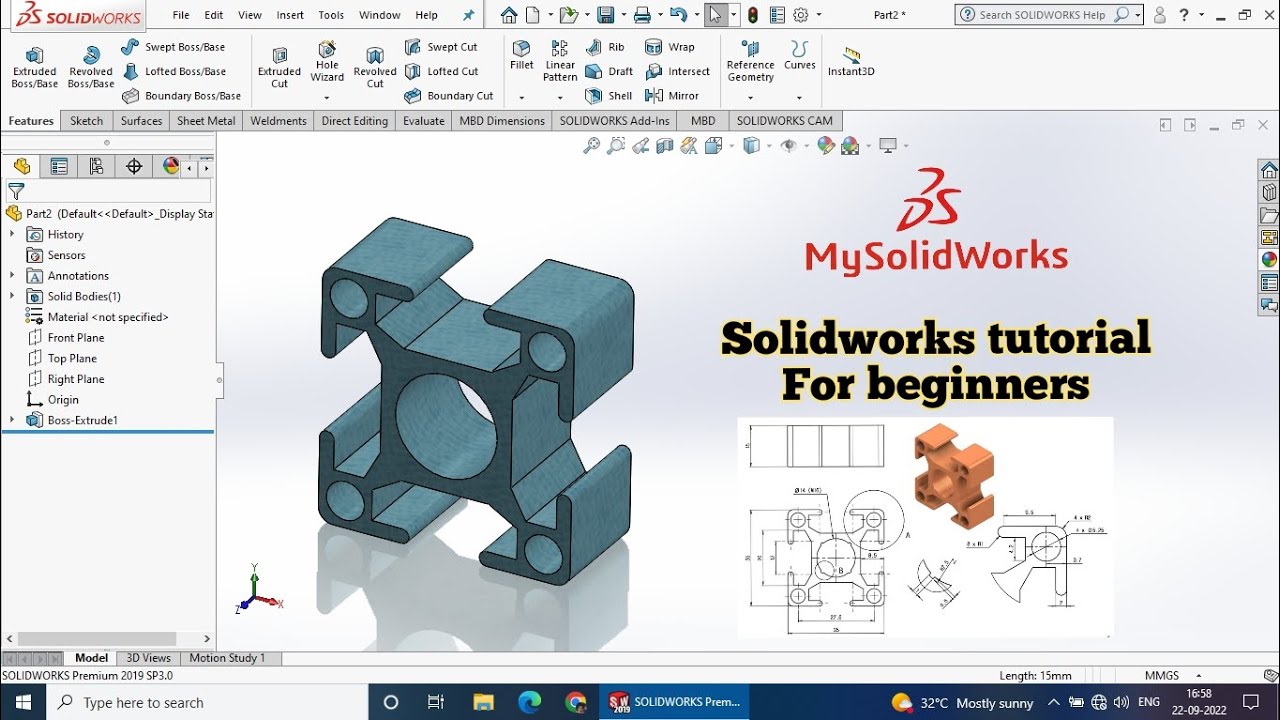Open the Insert menu
The height and width of the screenshot is (720, 1280).
[x=290, y=15]
